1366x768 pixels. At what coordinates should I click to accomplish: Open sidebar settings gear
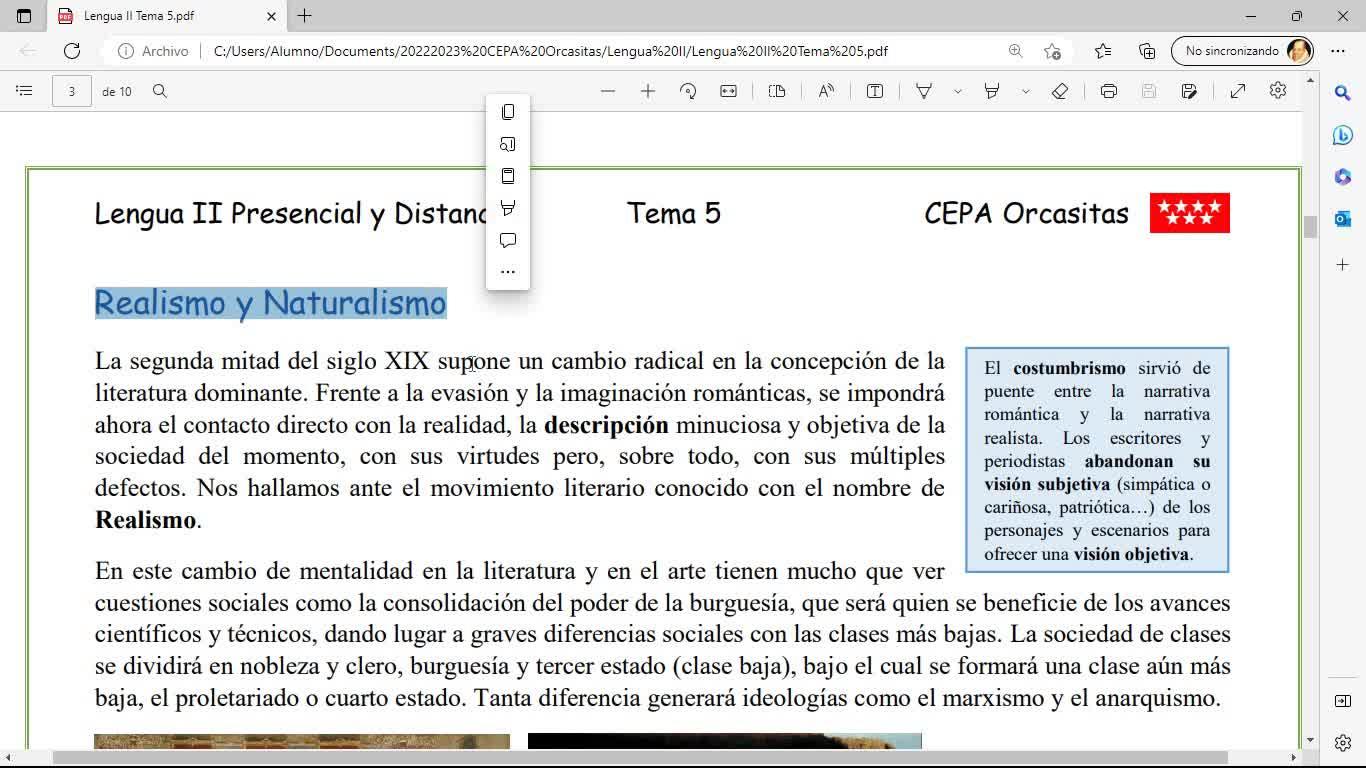click(1343, 743)
